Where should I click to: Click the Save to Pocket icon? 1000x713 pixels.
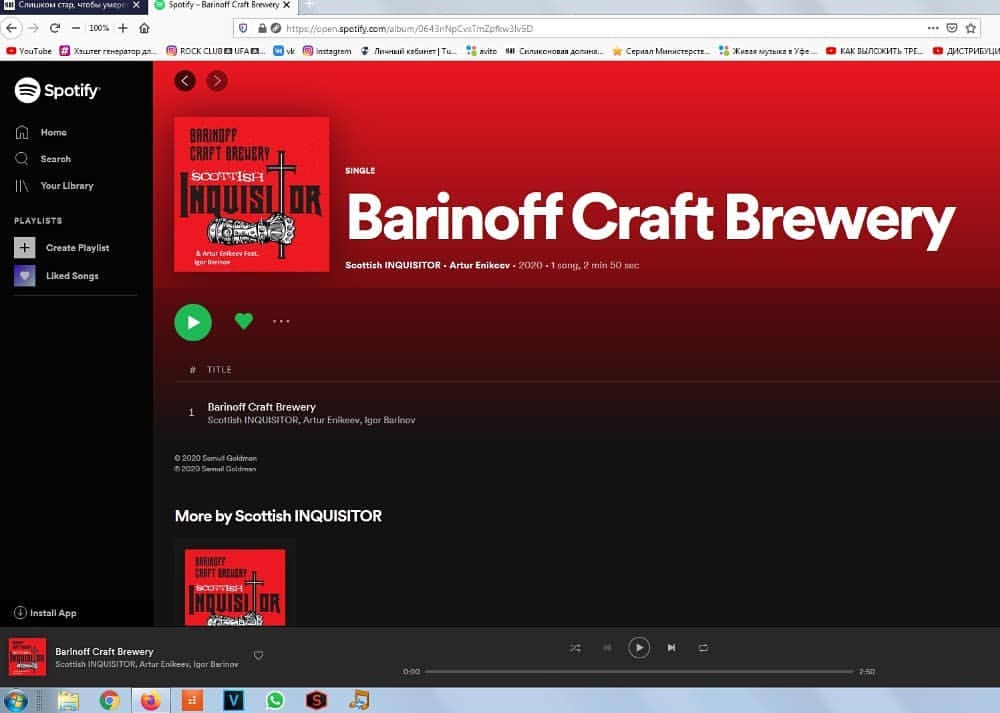click(952, 28)
